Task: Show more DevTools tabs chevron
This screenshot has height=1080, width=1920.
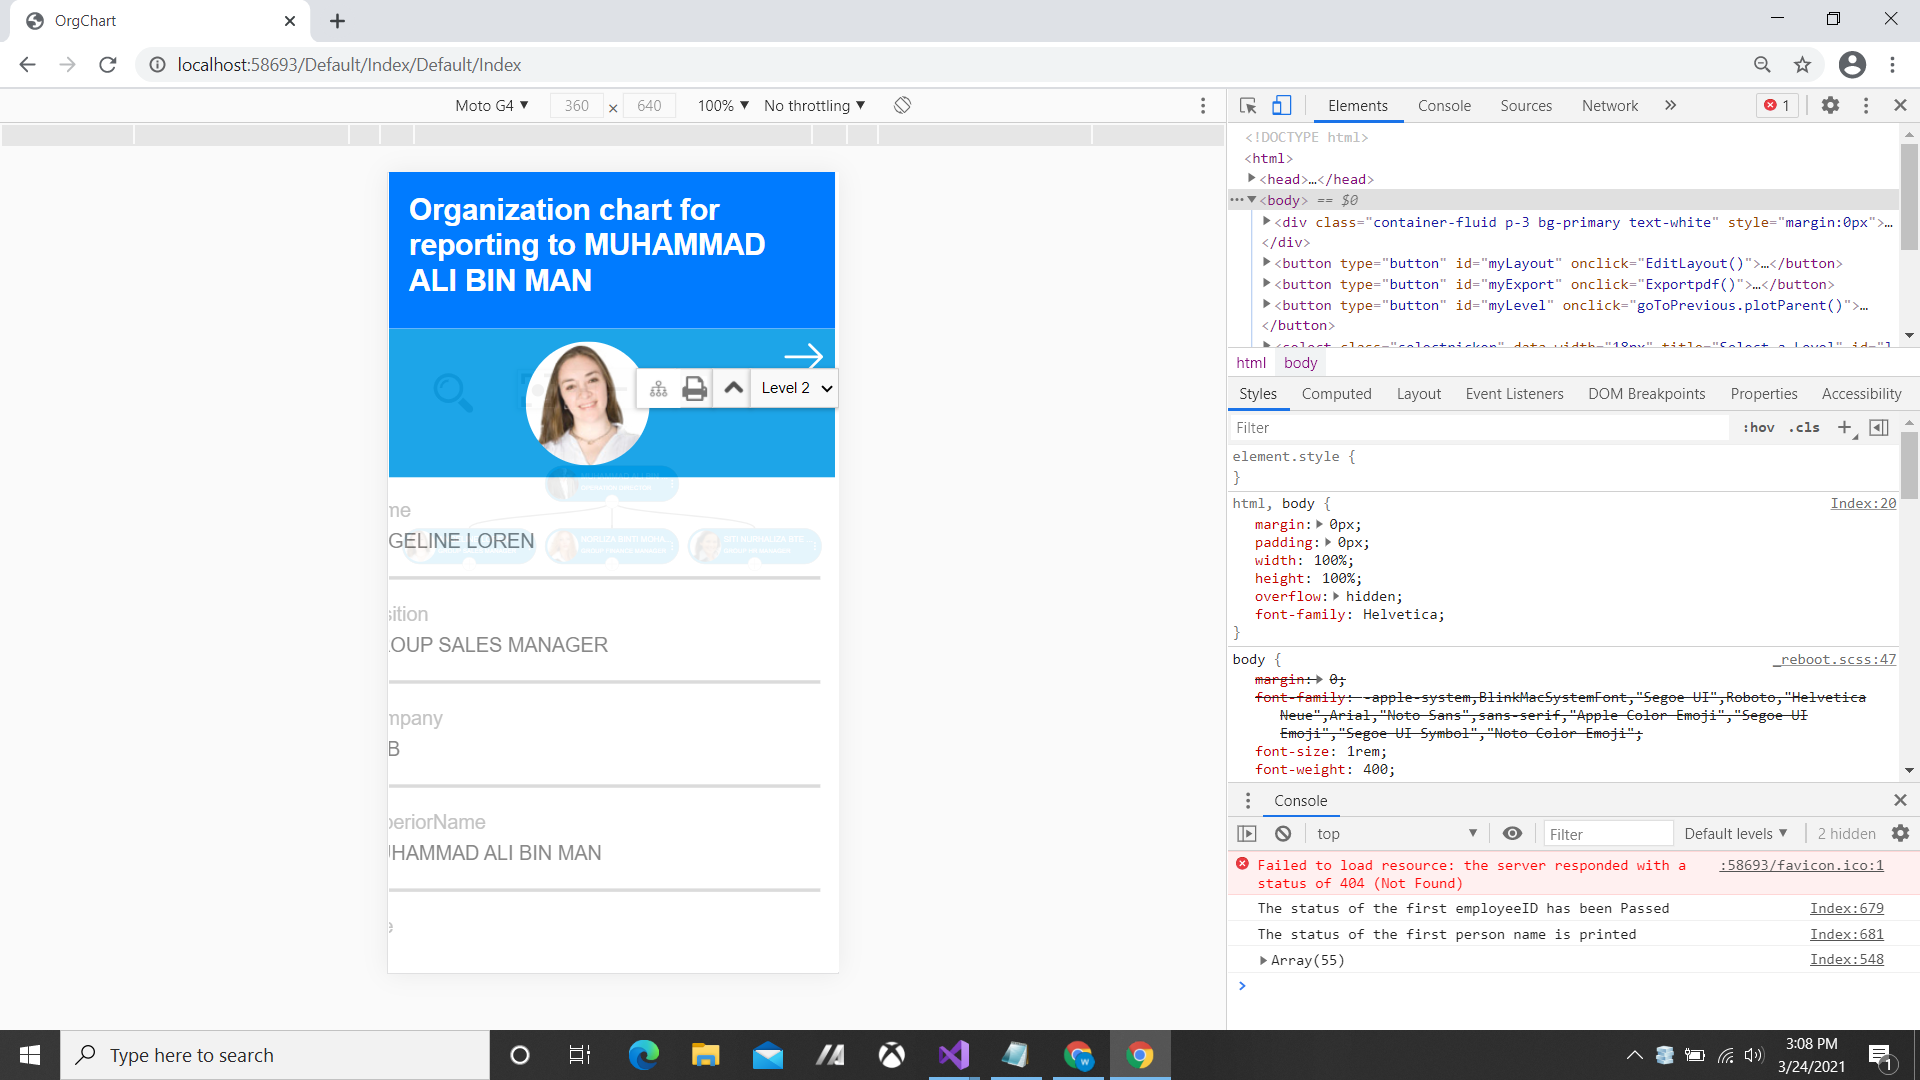Action: (1670, 105)
